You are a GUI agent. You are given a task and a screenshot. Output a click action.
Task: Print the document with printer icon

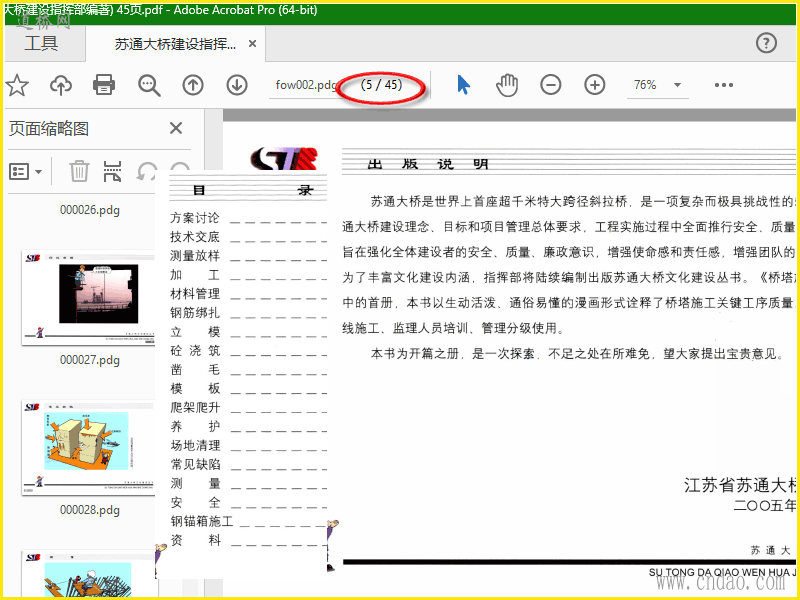[x=104, y=85]
